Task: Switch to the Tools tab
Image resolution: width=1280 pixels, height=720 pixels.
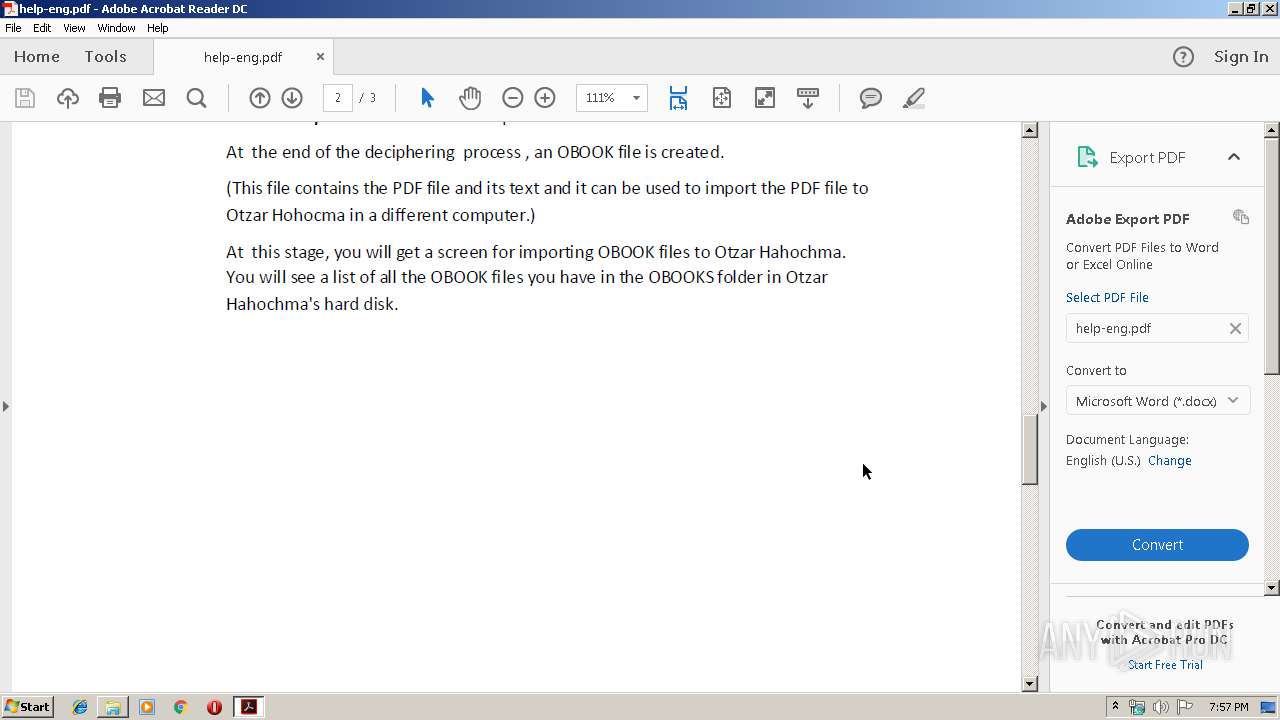Action: pos(105,57)
